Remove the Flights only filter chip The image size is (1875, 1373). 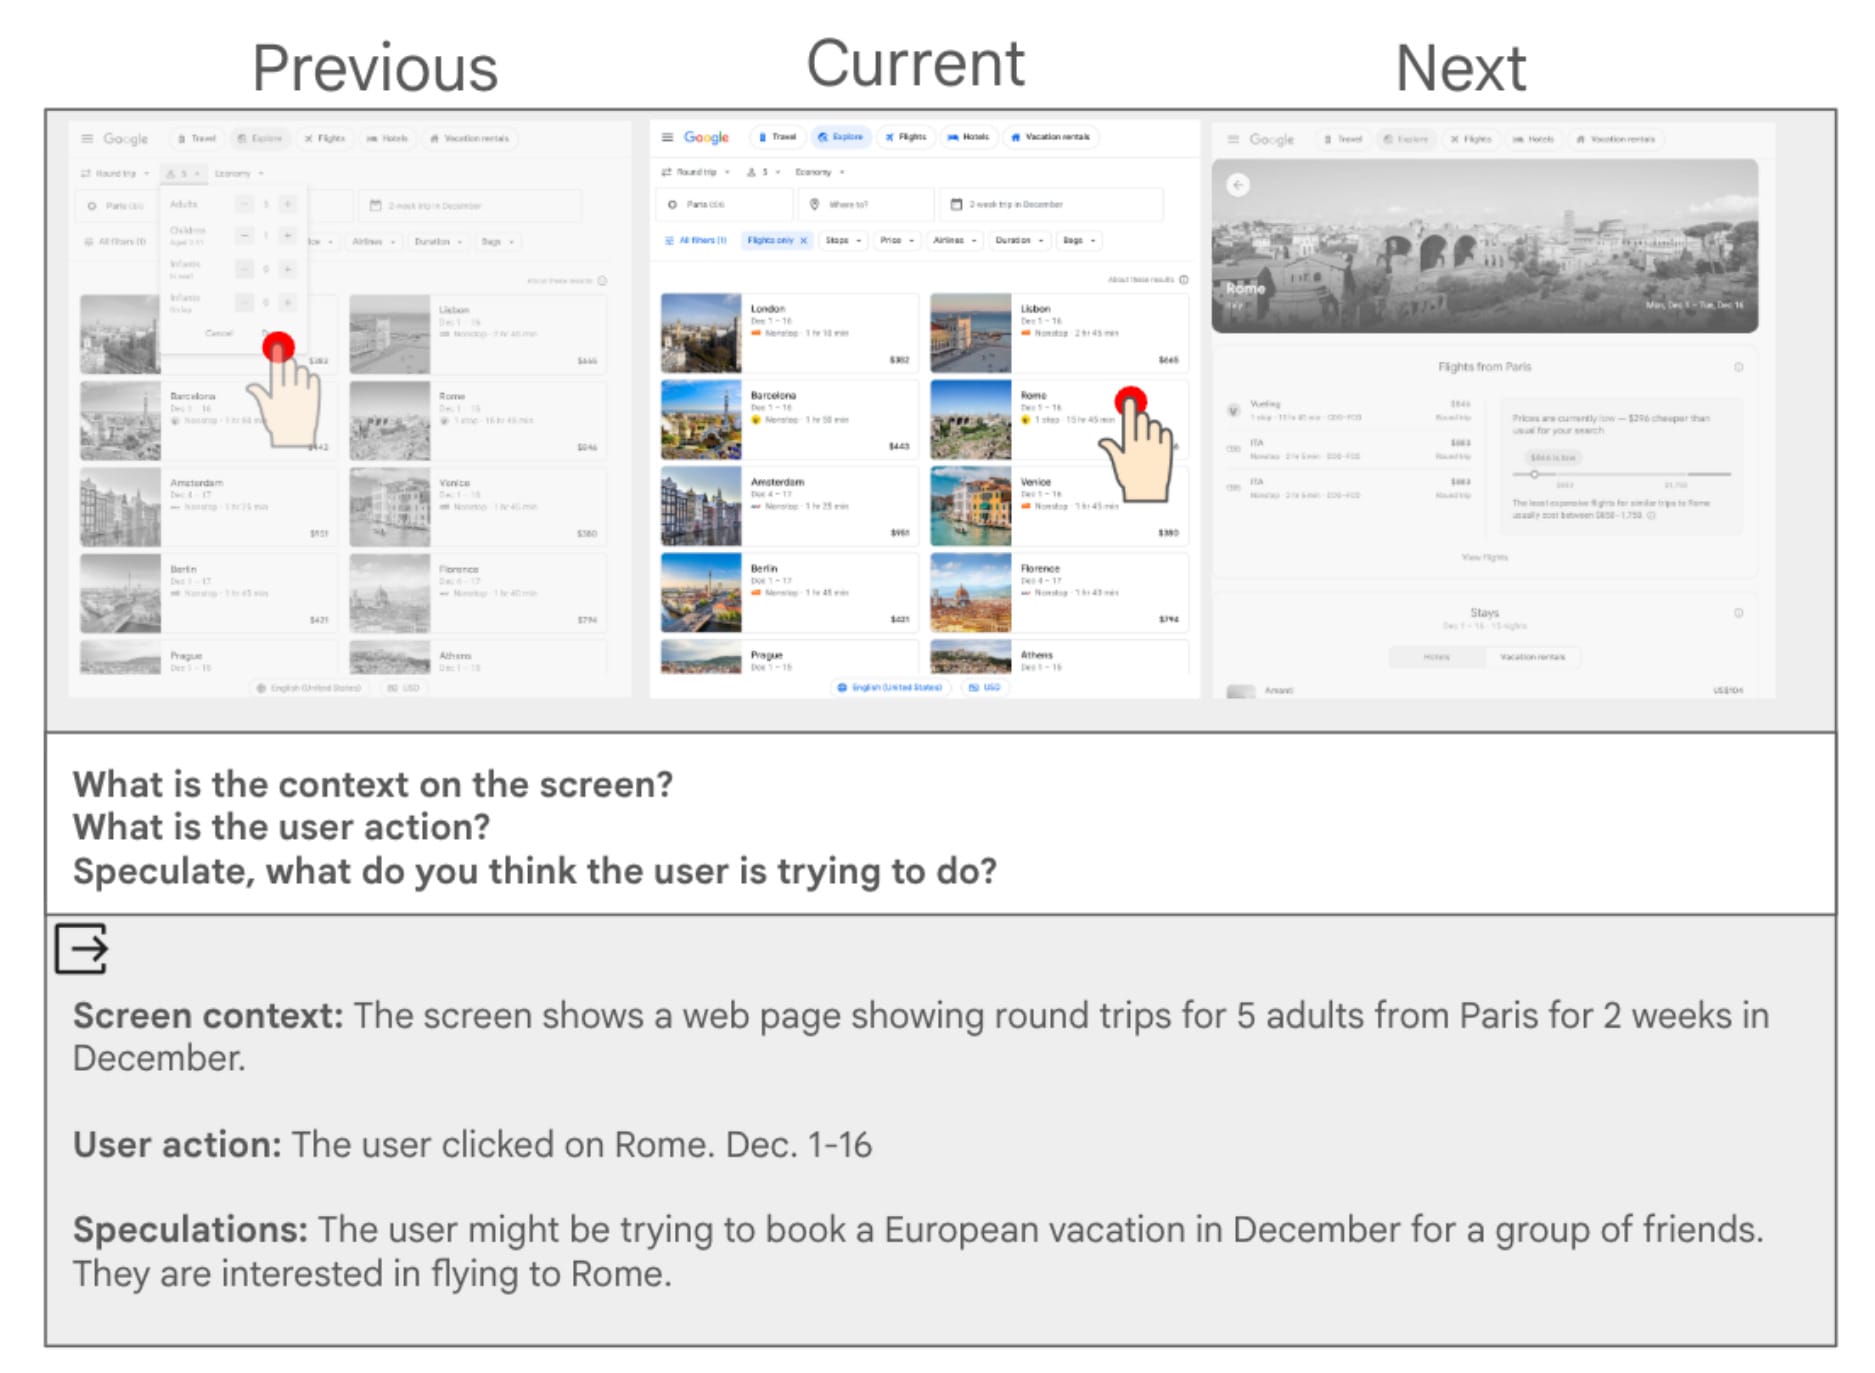803,240
